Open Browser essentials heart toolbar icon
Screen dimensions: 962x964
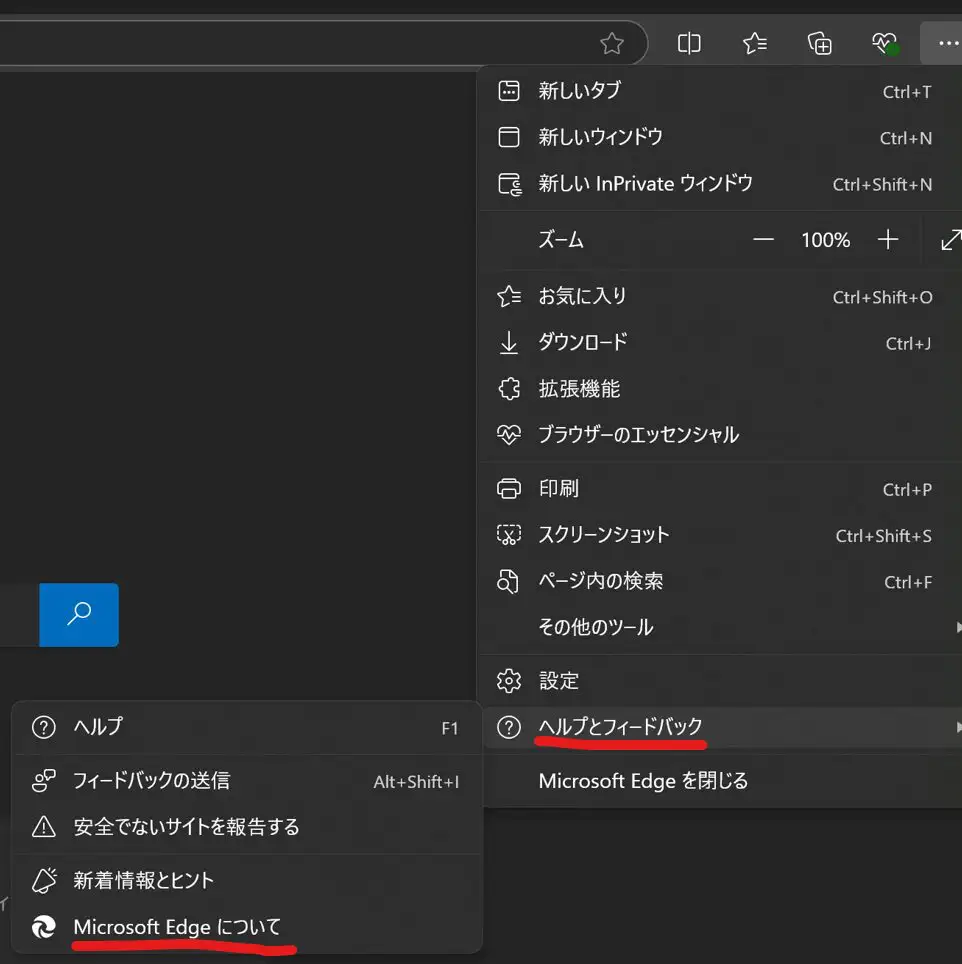pos(885,44)
